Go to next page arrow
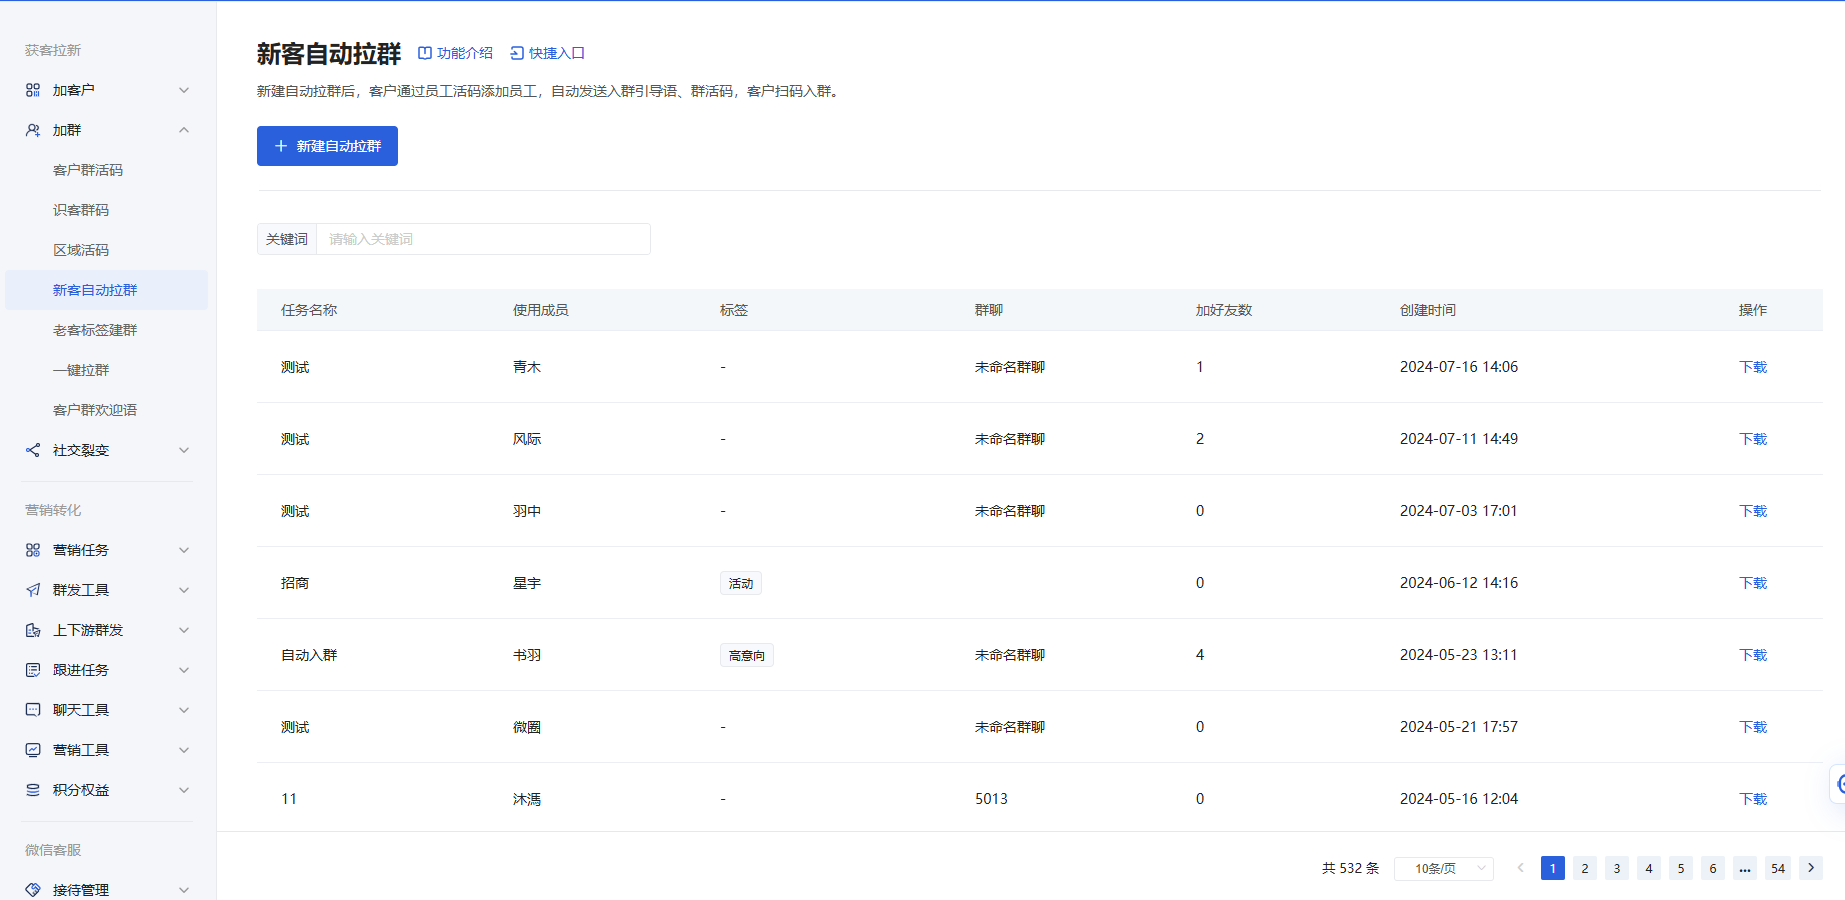1845x900 pixels. tap(1811, 868)
